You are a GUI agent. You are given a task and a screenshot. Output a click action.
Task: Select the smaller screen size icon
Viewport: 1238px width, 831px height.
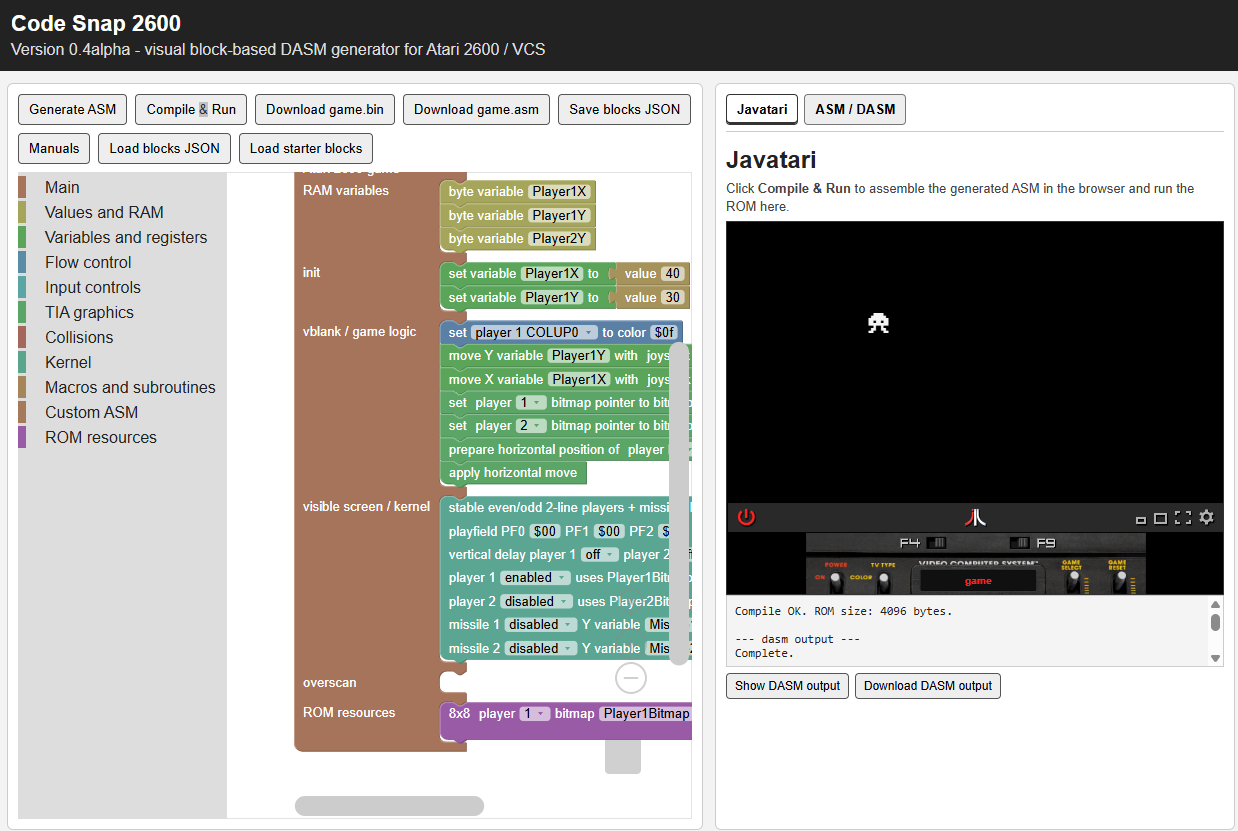click(x=1141, y=519)
